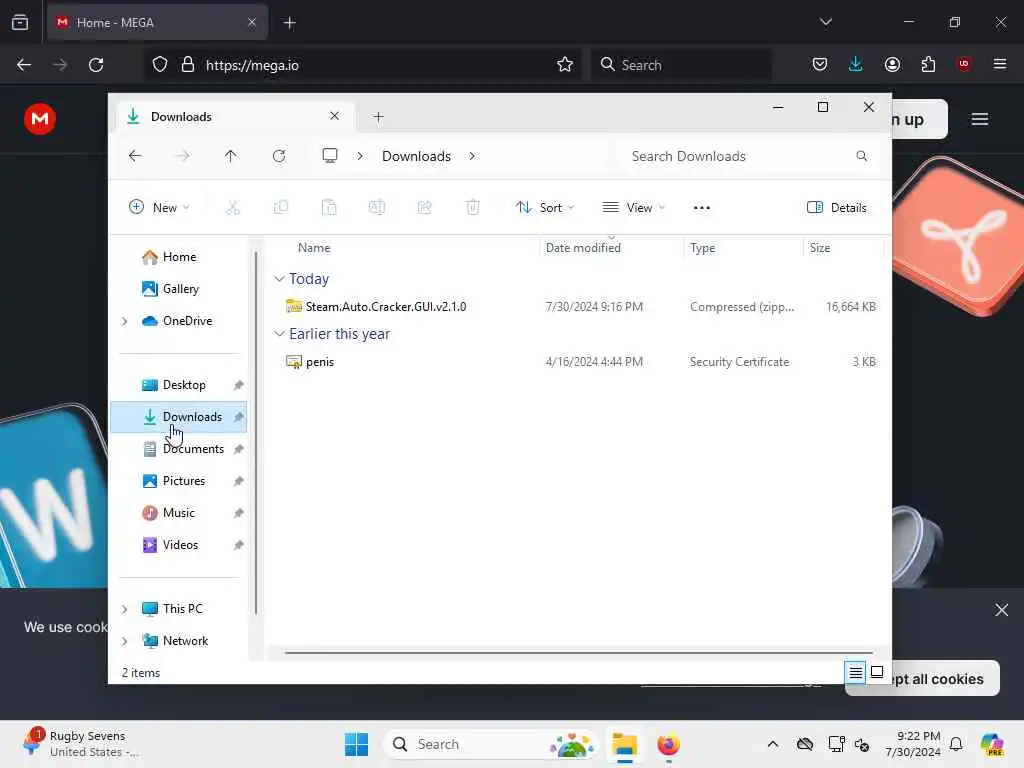Image resolution: width=1024 pixels, height=768 pixels.
Task: Select the Home - MEGA browser tab
Action: 157,22
